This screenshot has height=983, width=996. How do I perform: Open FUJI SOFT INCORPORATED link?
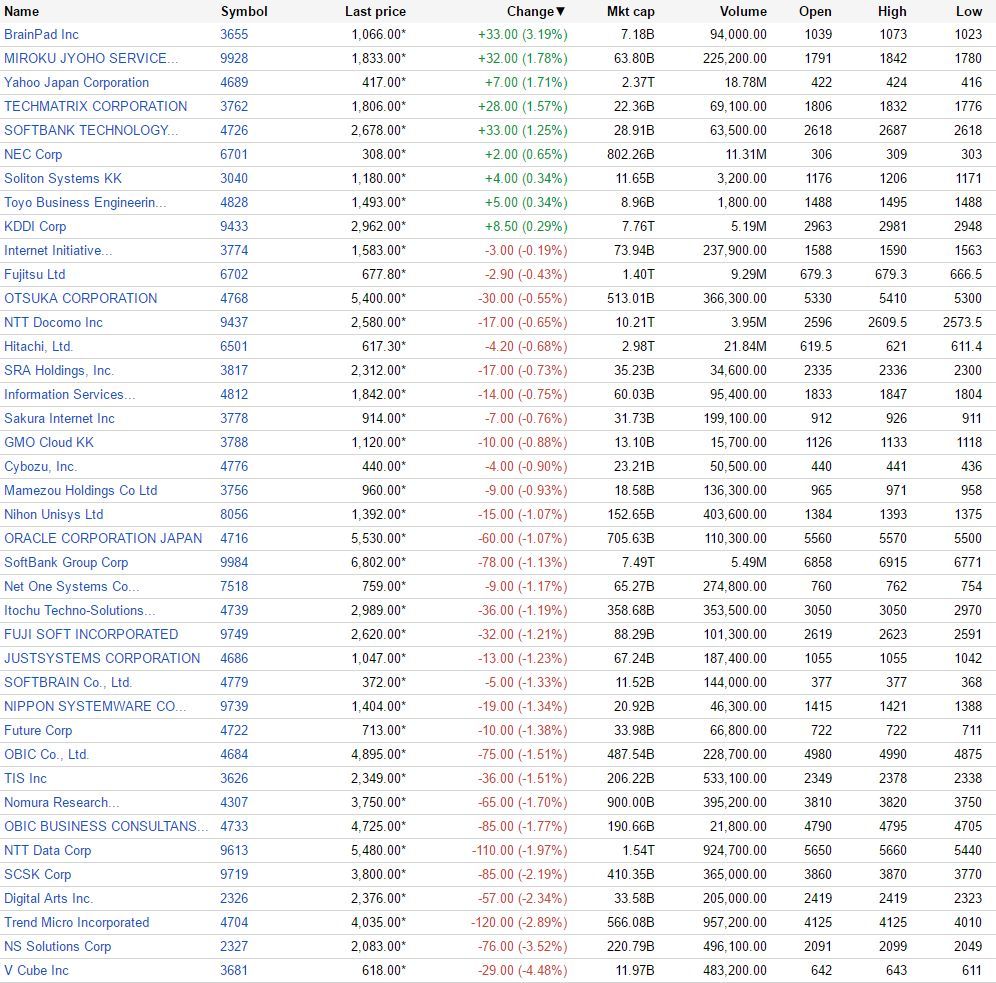(x=91, y=634)
